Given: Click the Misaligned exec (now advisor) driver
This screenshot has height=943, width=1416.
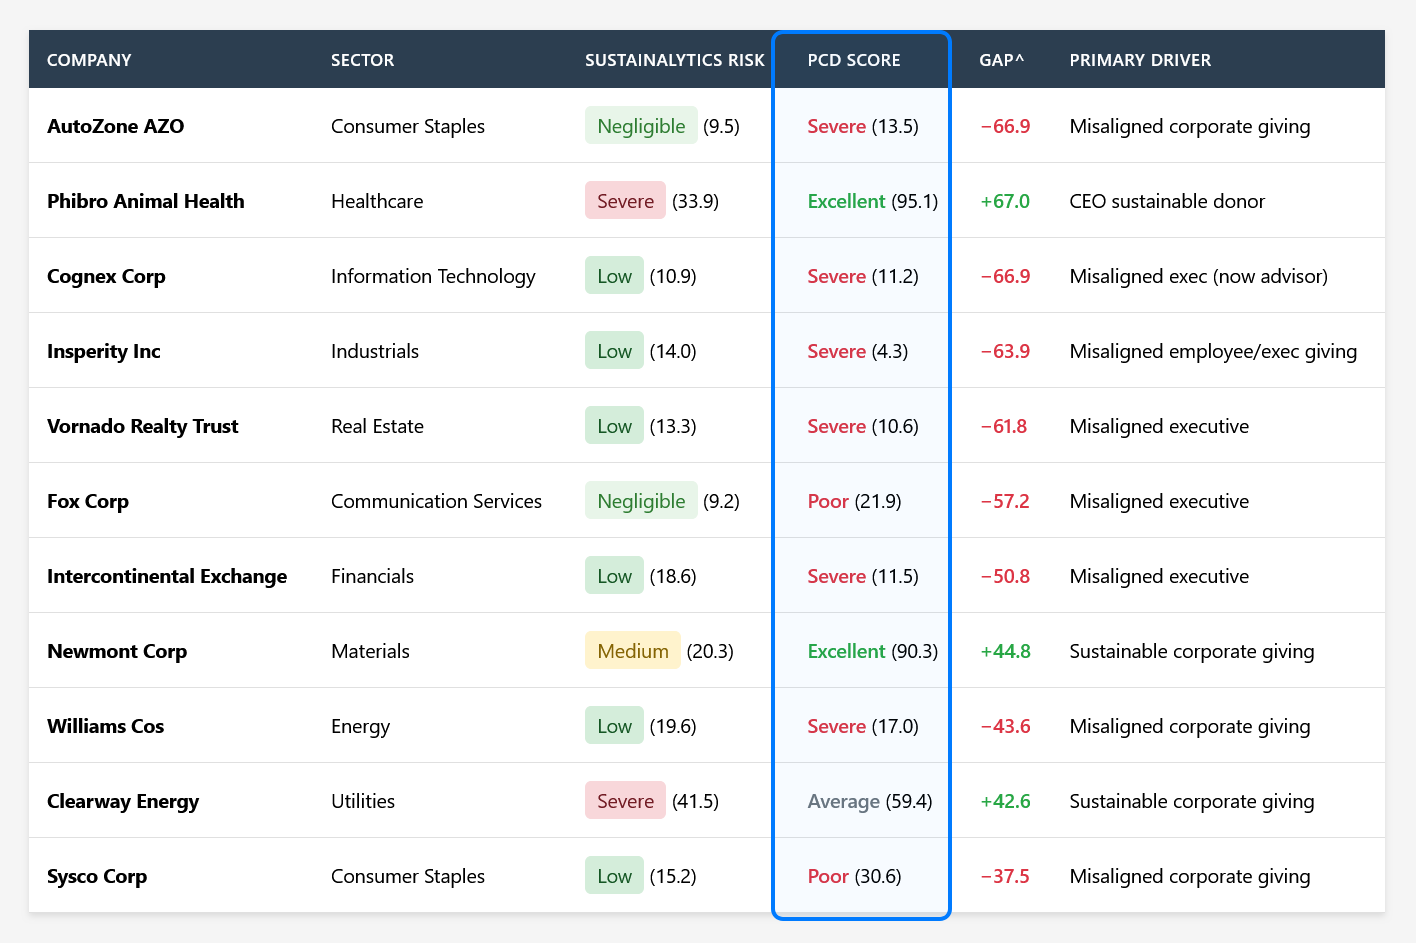Looking at the screenshot, I should pyautogui.click(x=1199, y=276).
